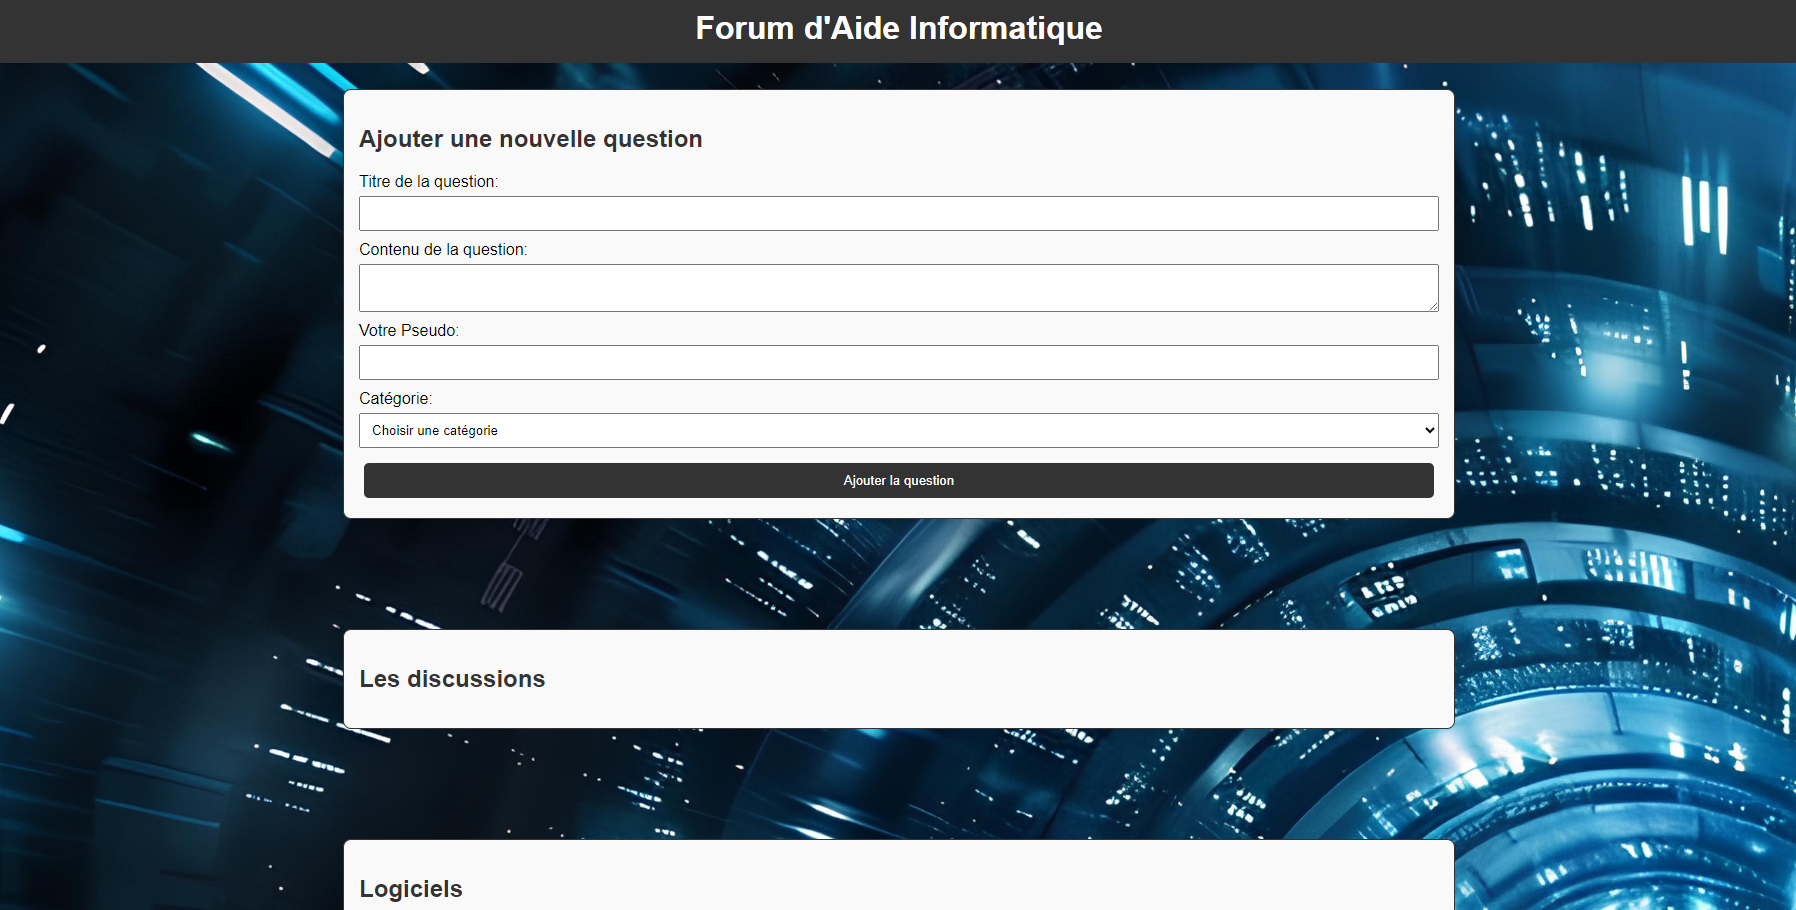Click the background image between form and discussions

coord(898,574)
